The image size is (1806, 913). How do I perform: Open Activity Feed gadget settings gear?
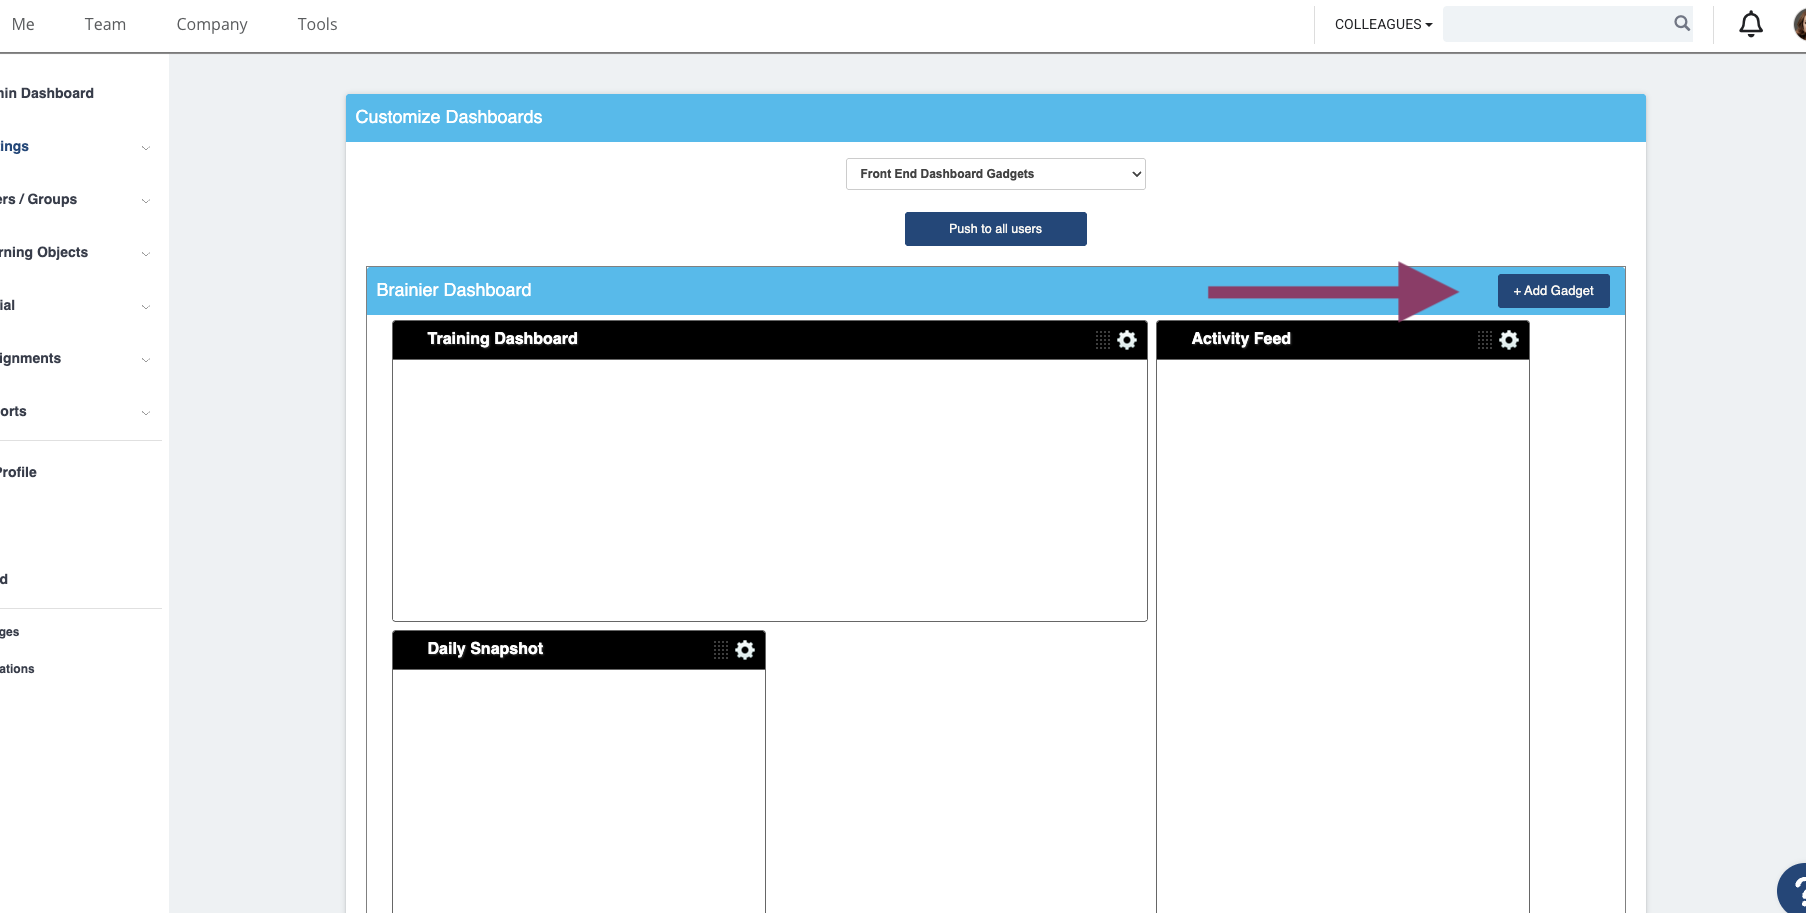(1509, 340)
